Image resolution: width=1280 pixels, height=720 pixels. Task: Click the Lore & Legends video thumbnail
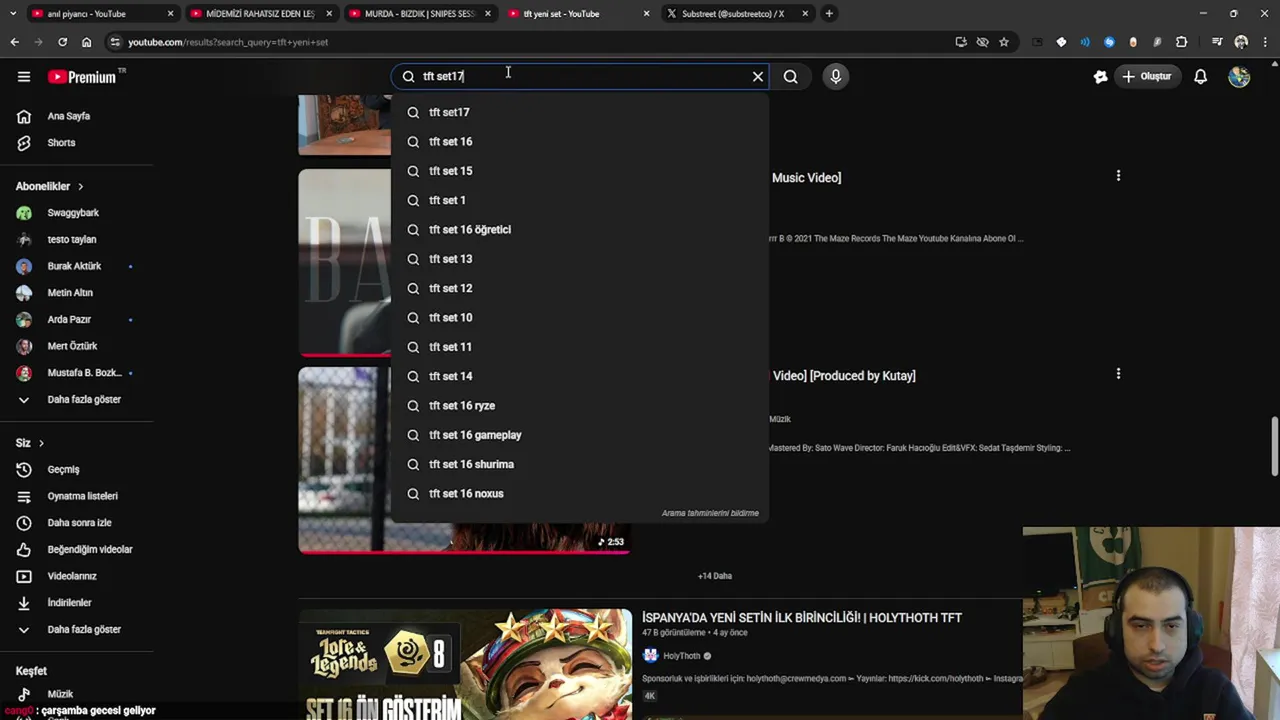[x=465, y=664]
